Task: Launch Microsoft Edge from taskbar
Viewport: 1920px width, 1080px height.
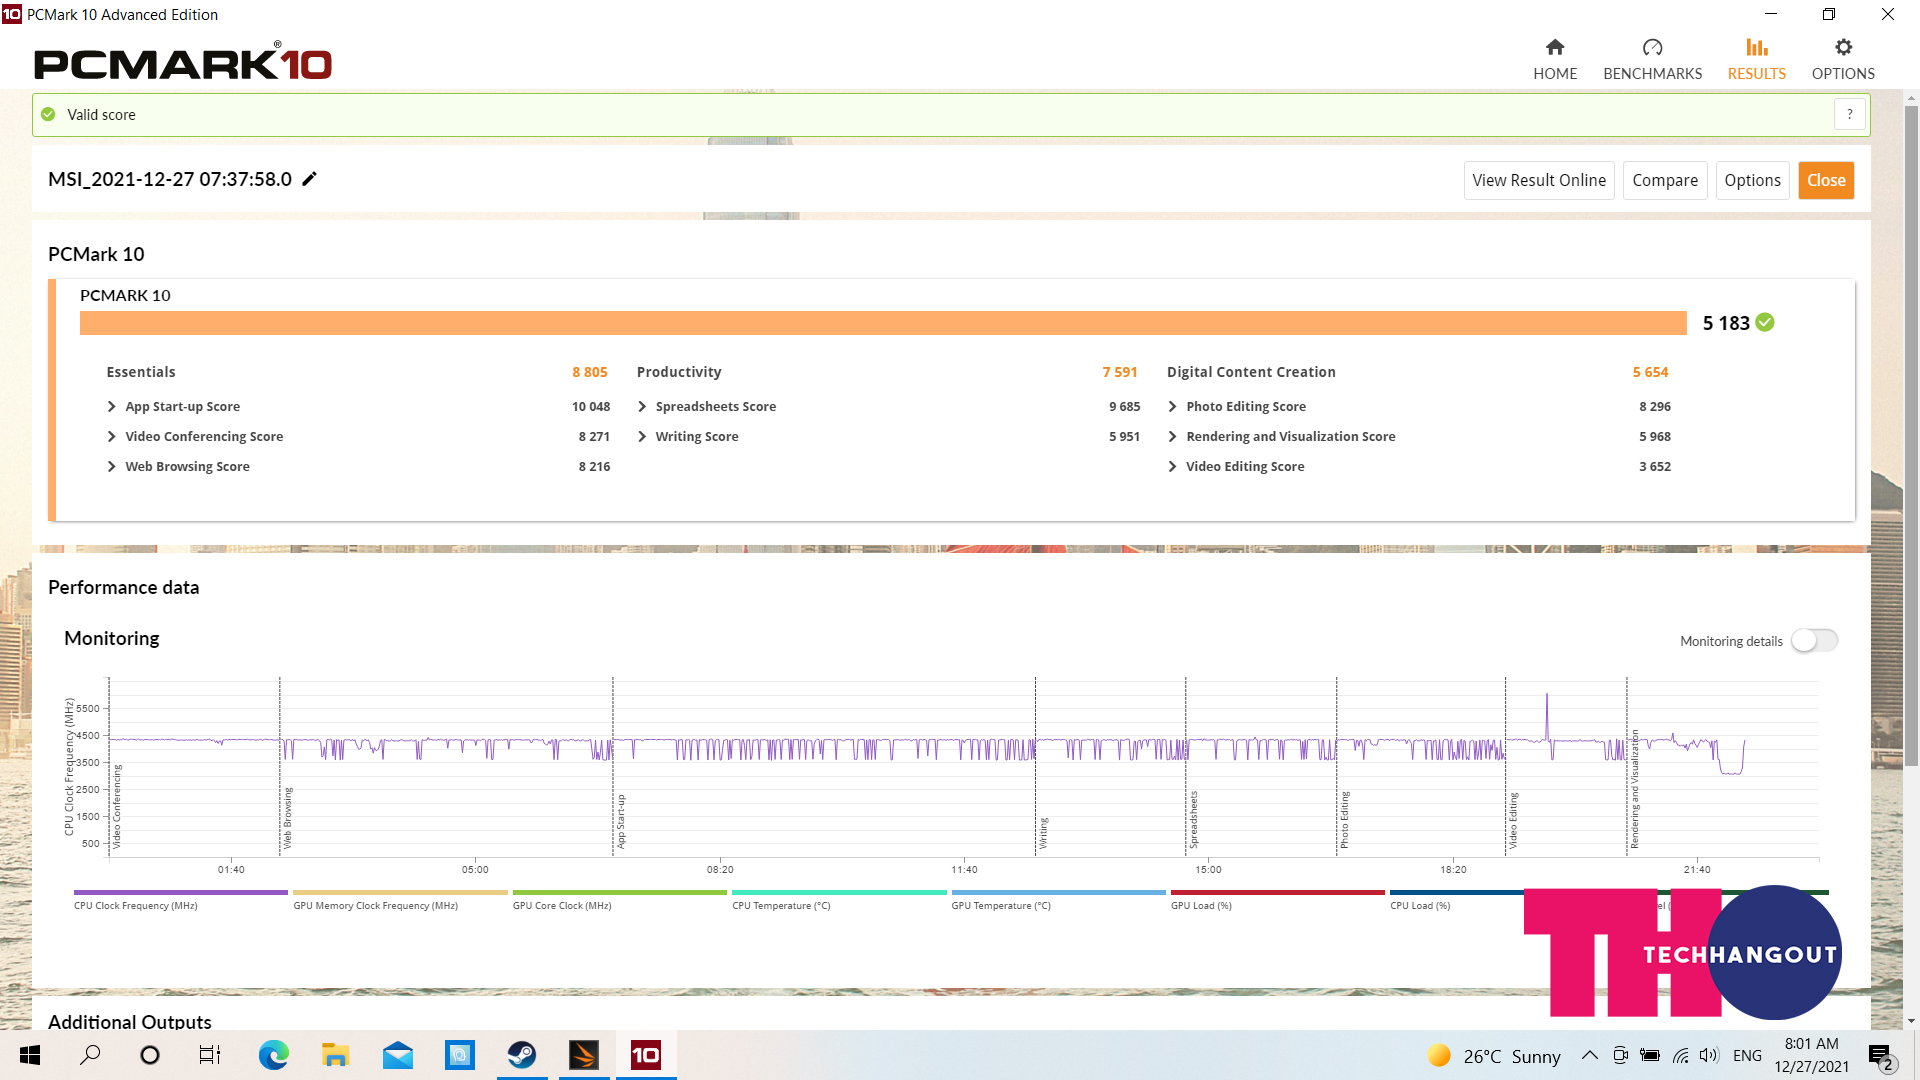Action: tap(273, 1055)
